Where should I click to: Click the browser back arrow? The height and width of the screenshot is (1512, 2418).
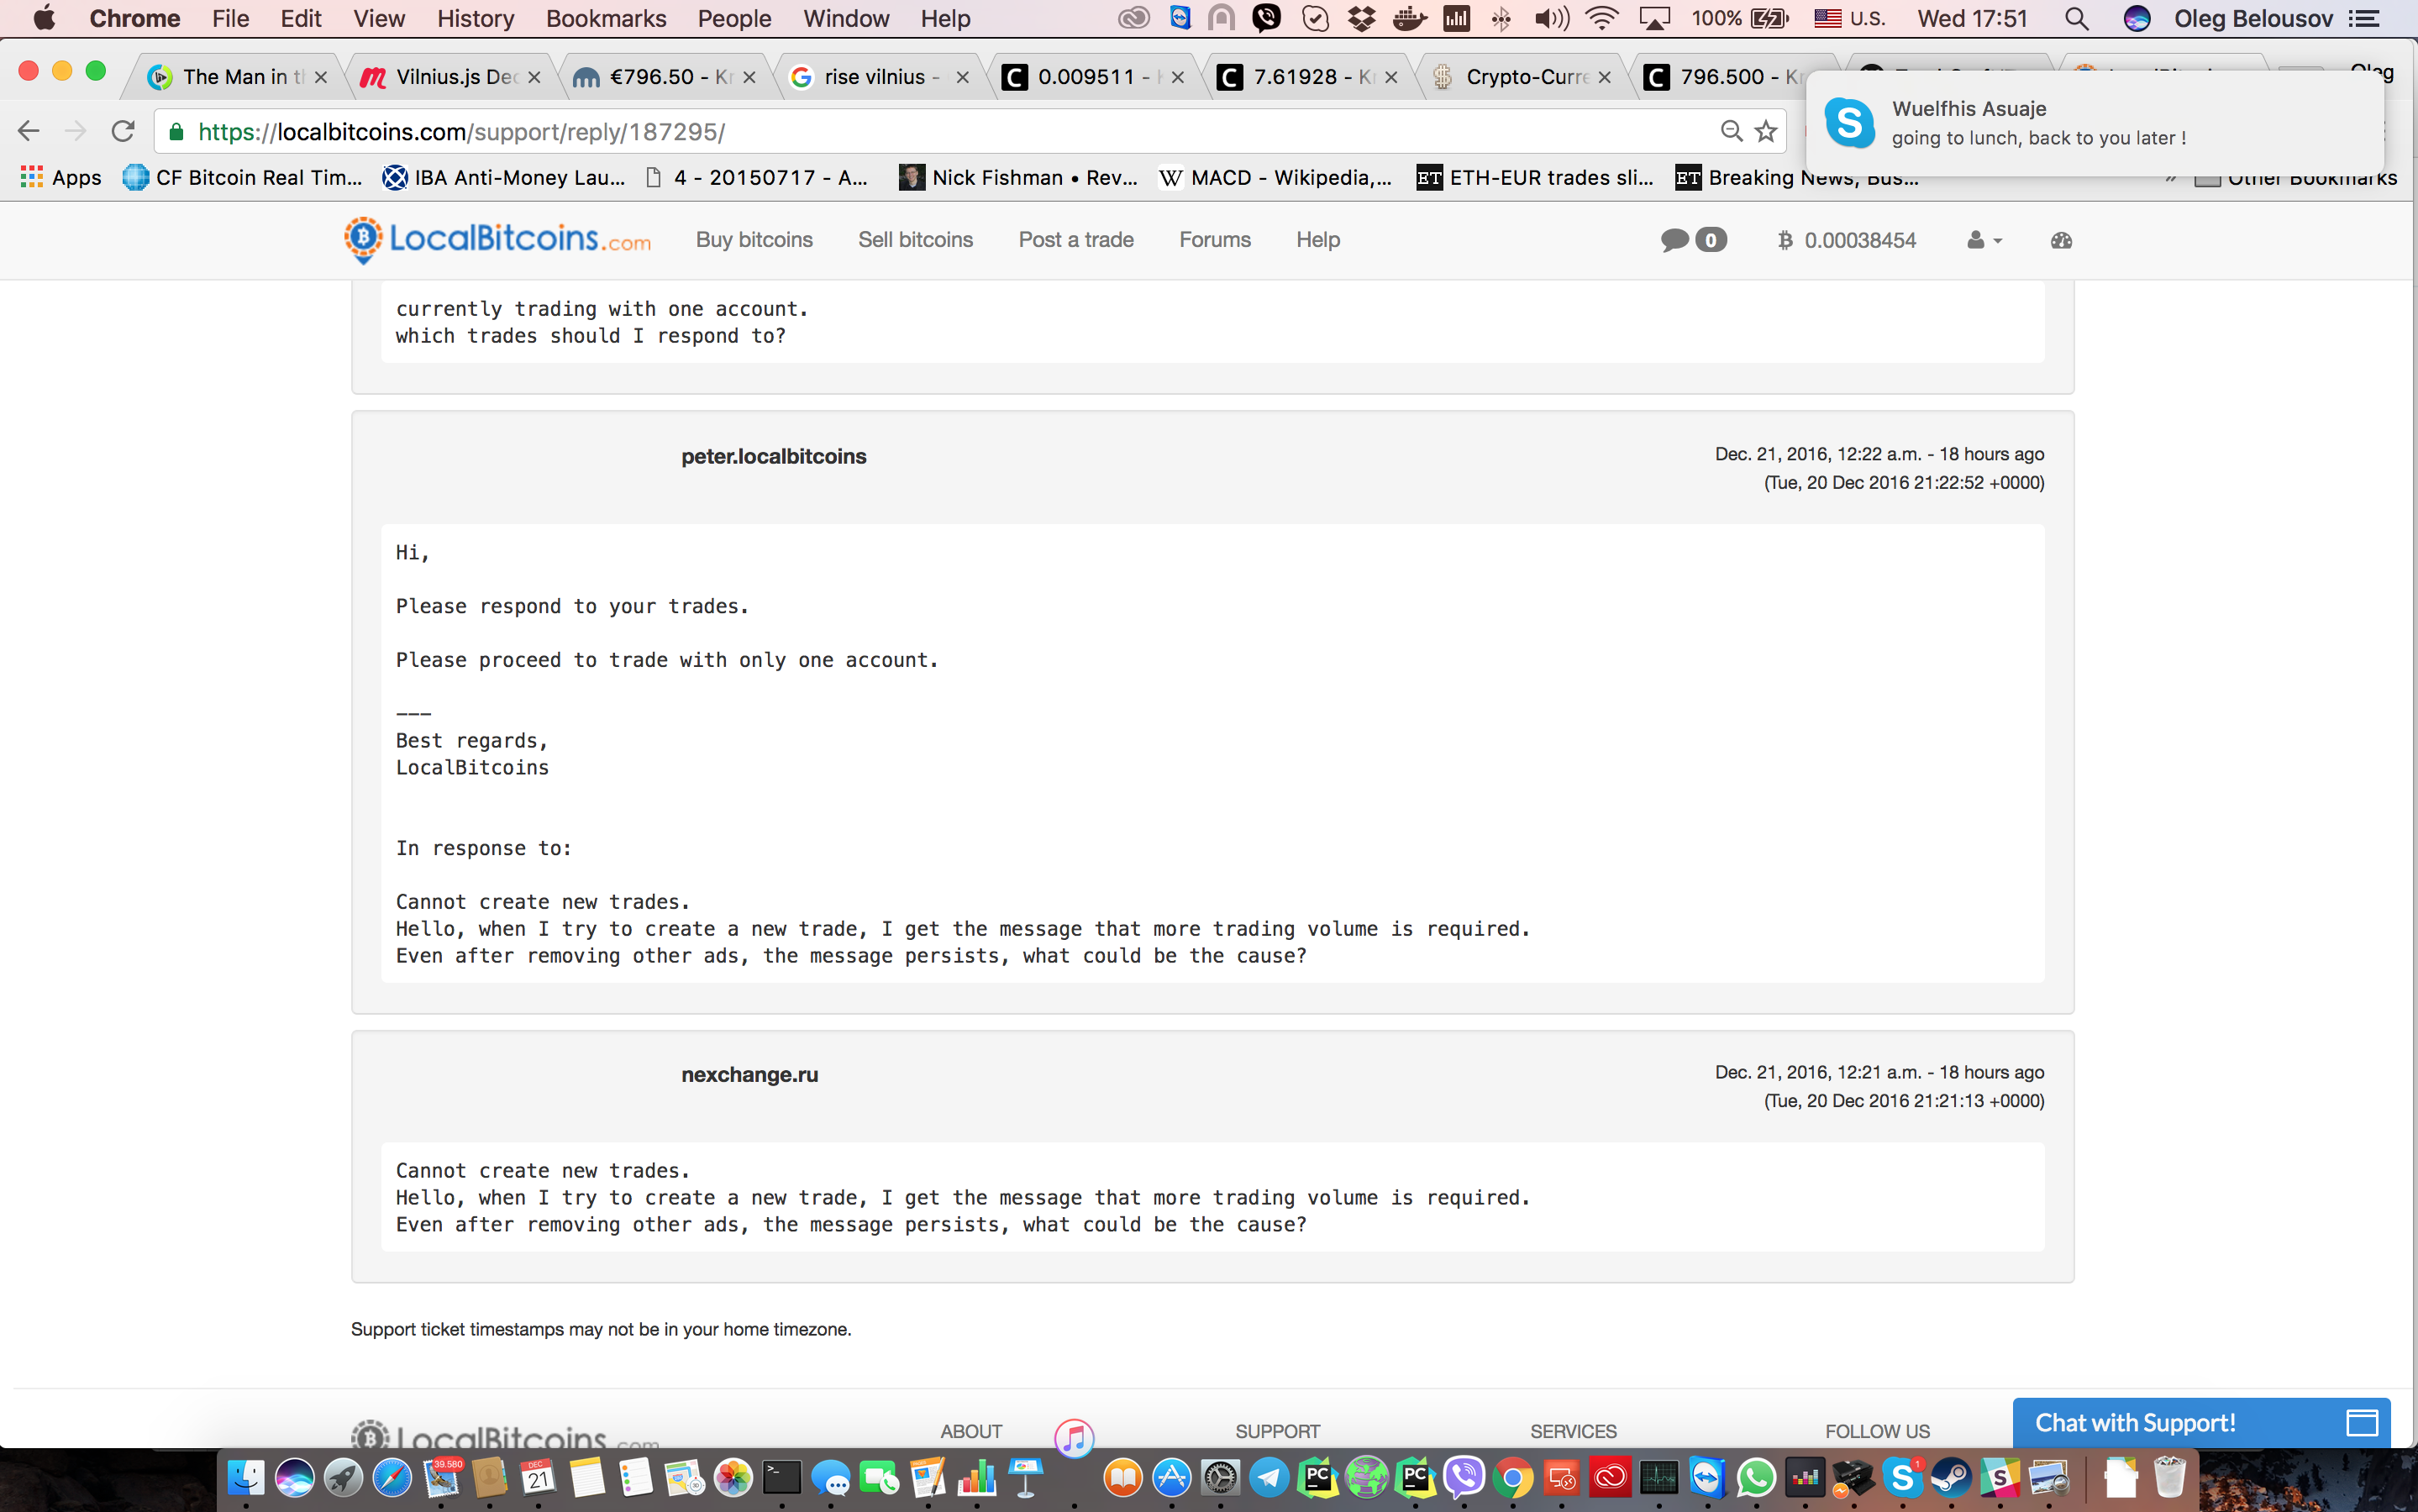tap(29, 131)
